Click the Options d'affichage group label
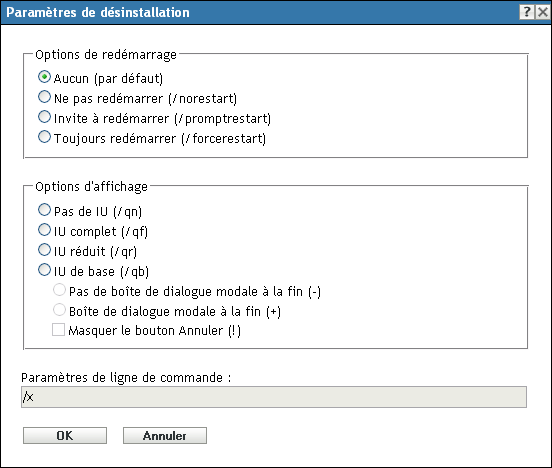Viewport: 552px width, 468px height. [x=92, y=187]
